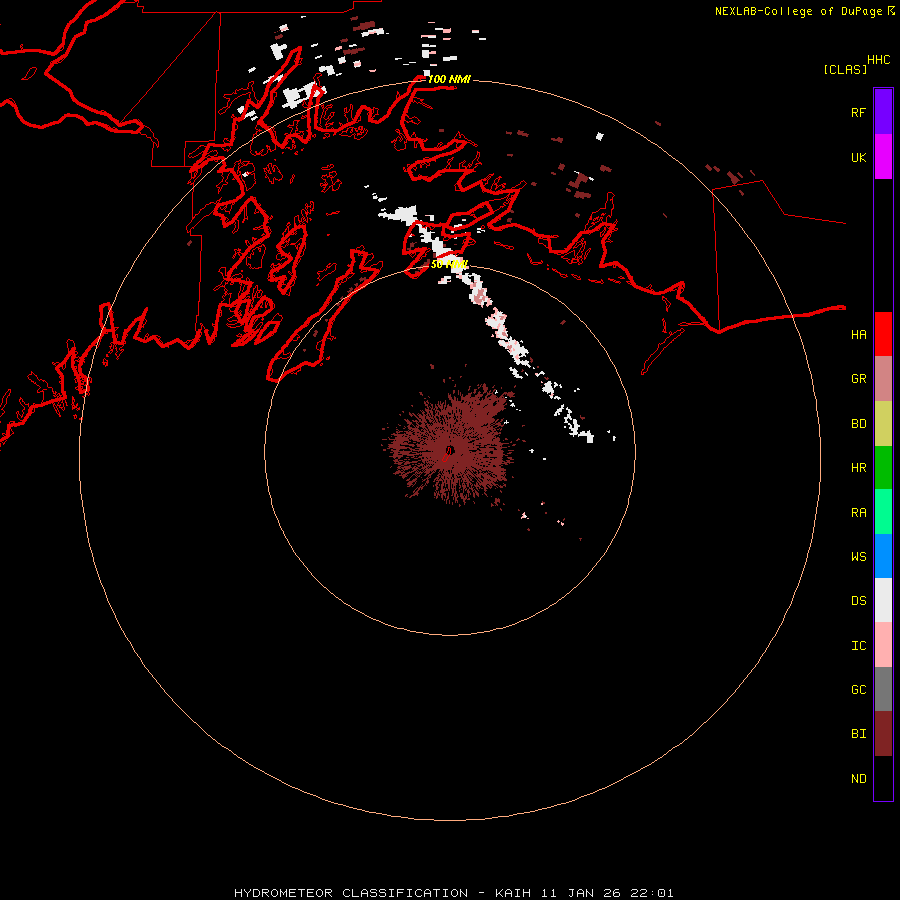Click the [CLAS] legend header
The width and height of the screenshot is (900, 900).
click(845, 70)
